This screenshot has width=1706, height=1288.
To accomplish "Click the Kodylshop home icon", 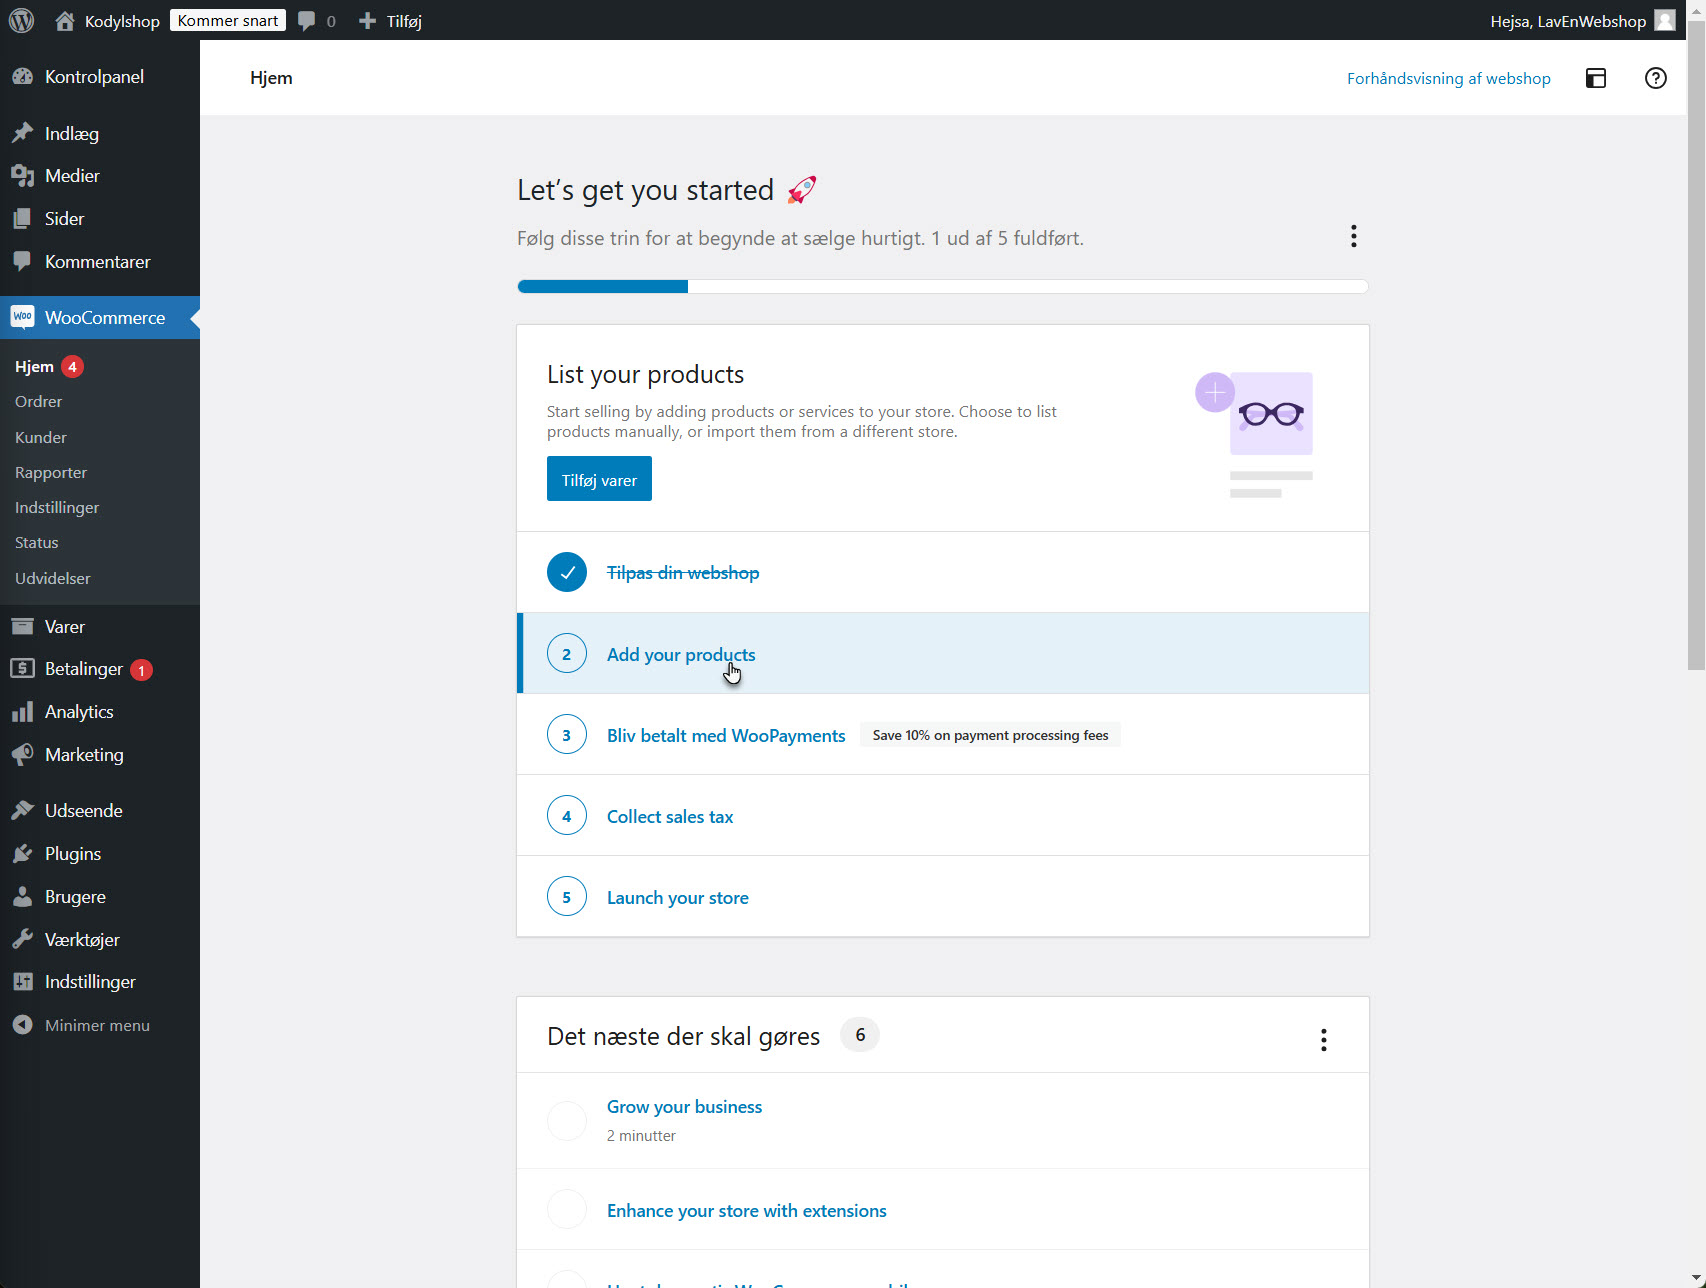I will (65, 21).
